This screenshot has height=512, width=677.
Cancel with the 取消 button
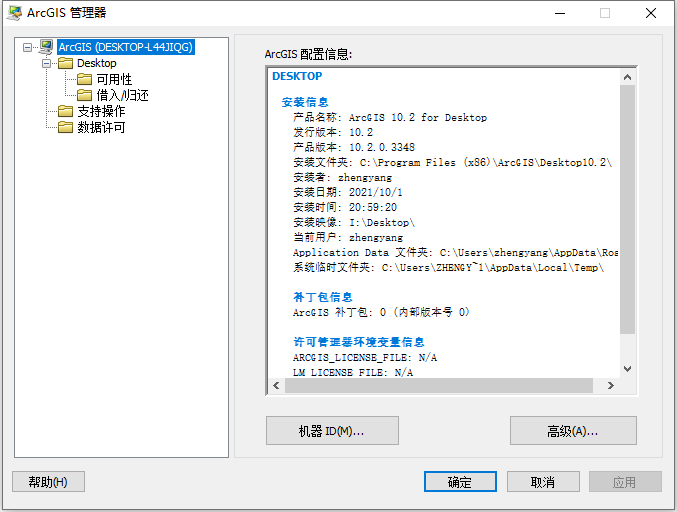point(543,481)
